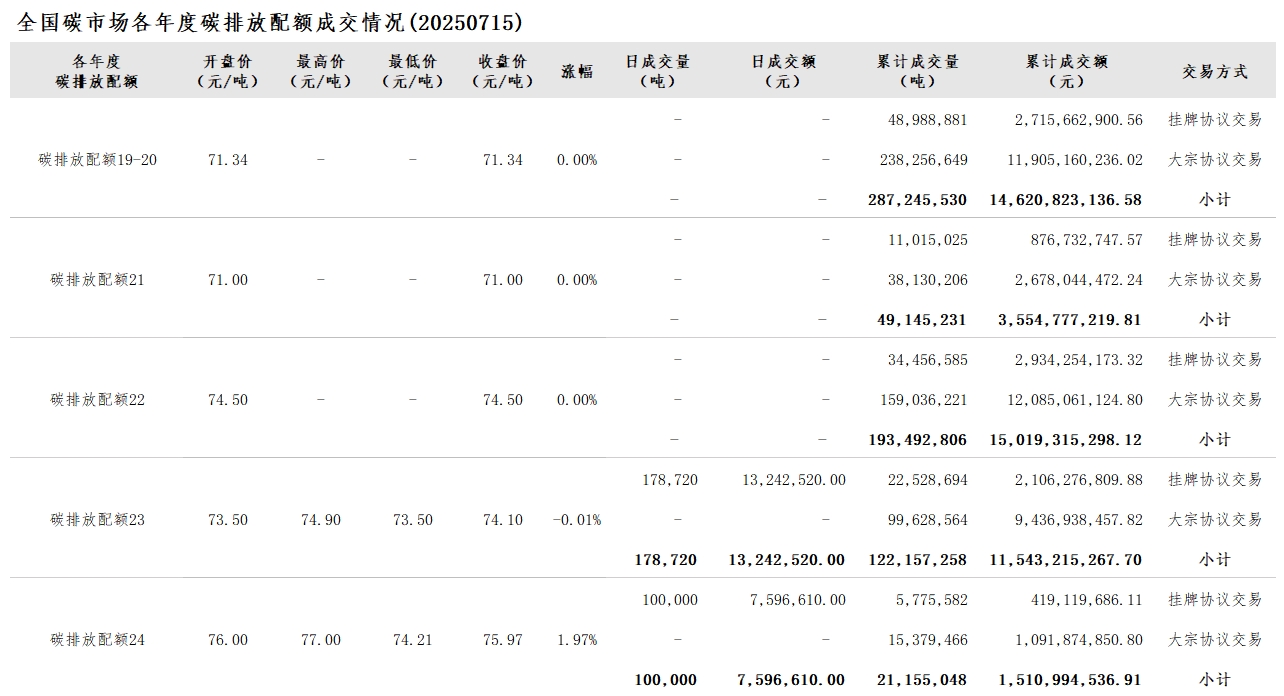The height and width of the screenshot is (696, 1284).
Task: Click the closing price 75.97 cell
Action: (502, 640)
